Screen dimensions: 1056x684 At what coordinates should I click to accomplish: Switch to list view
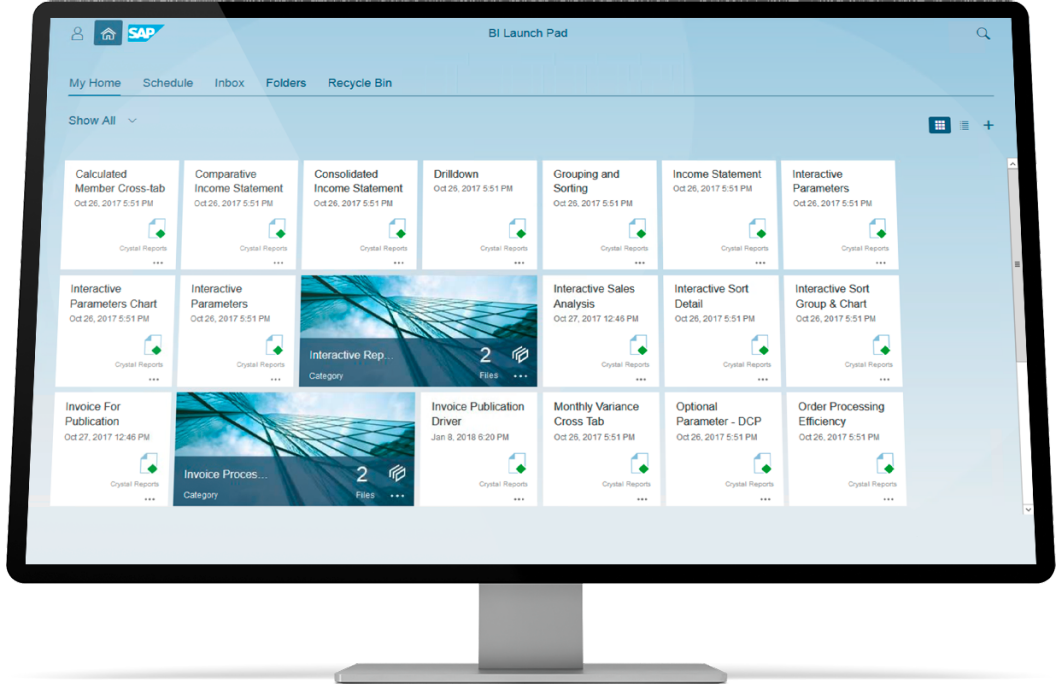pos(964,125)
